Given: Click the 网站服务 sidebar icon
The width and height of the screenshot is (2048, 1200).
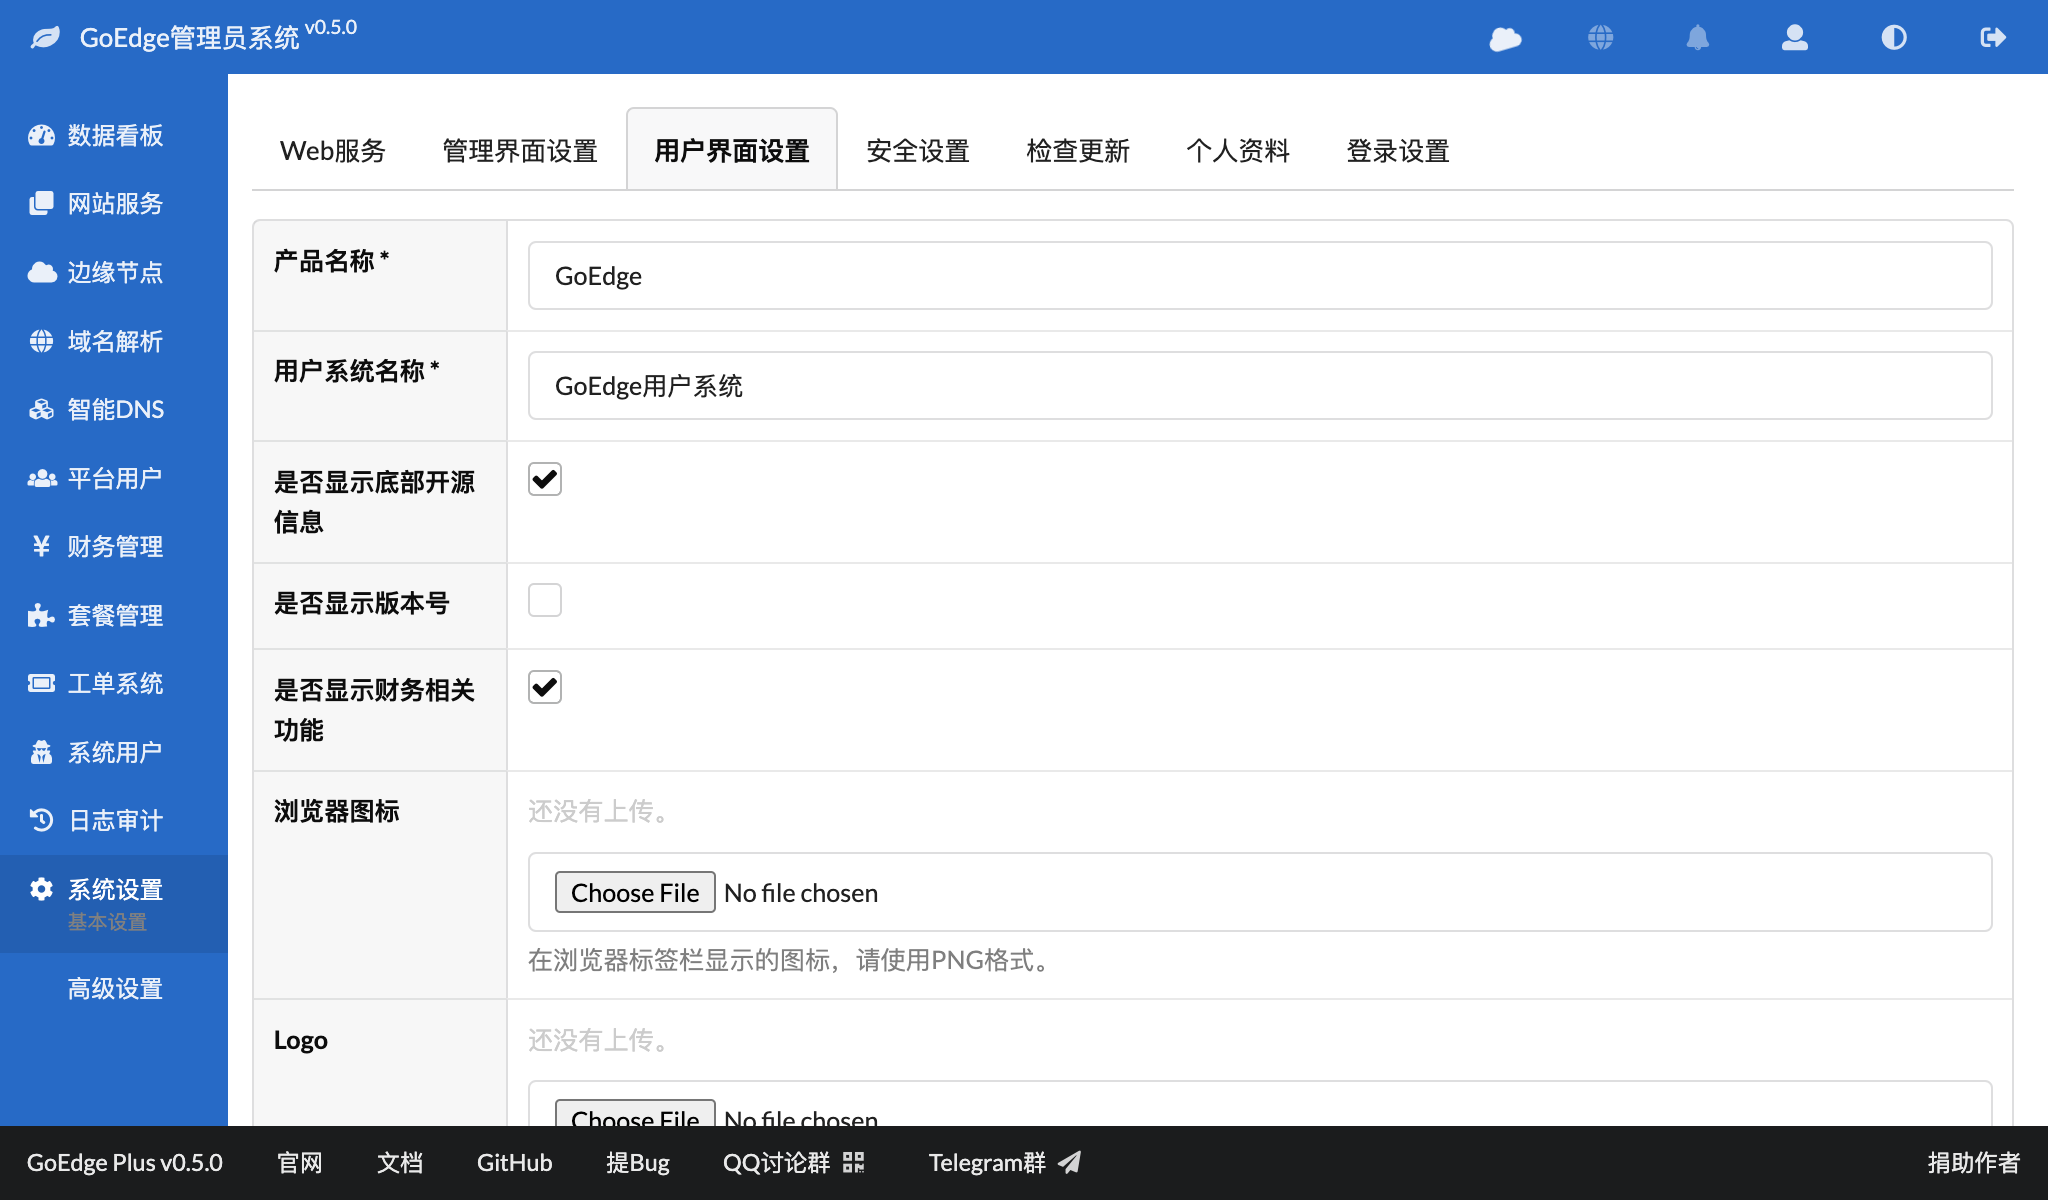Looking at the screenshot, I should tap(41, 203).
